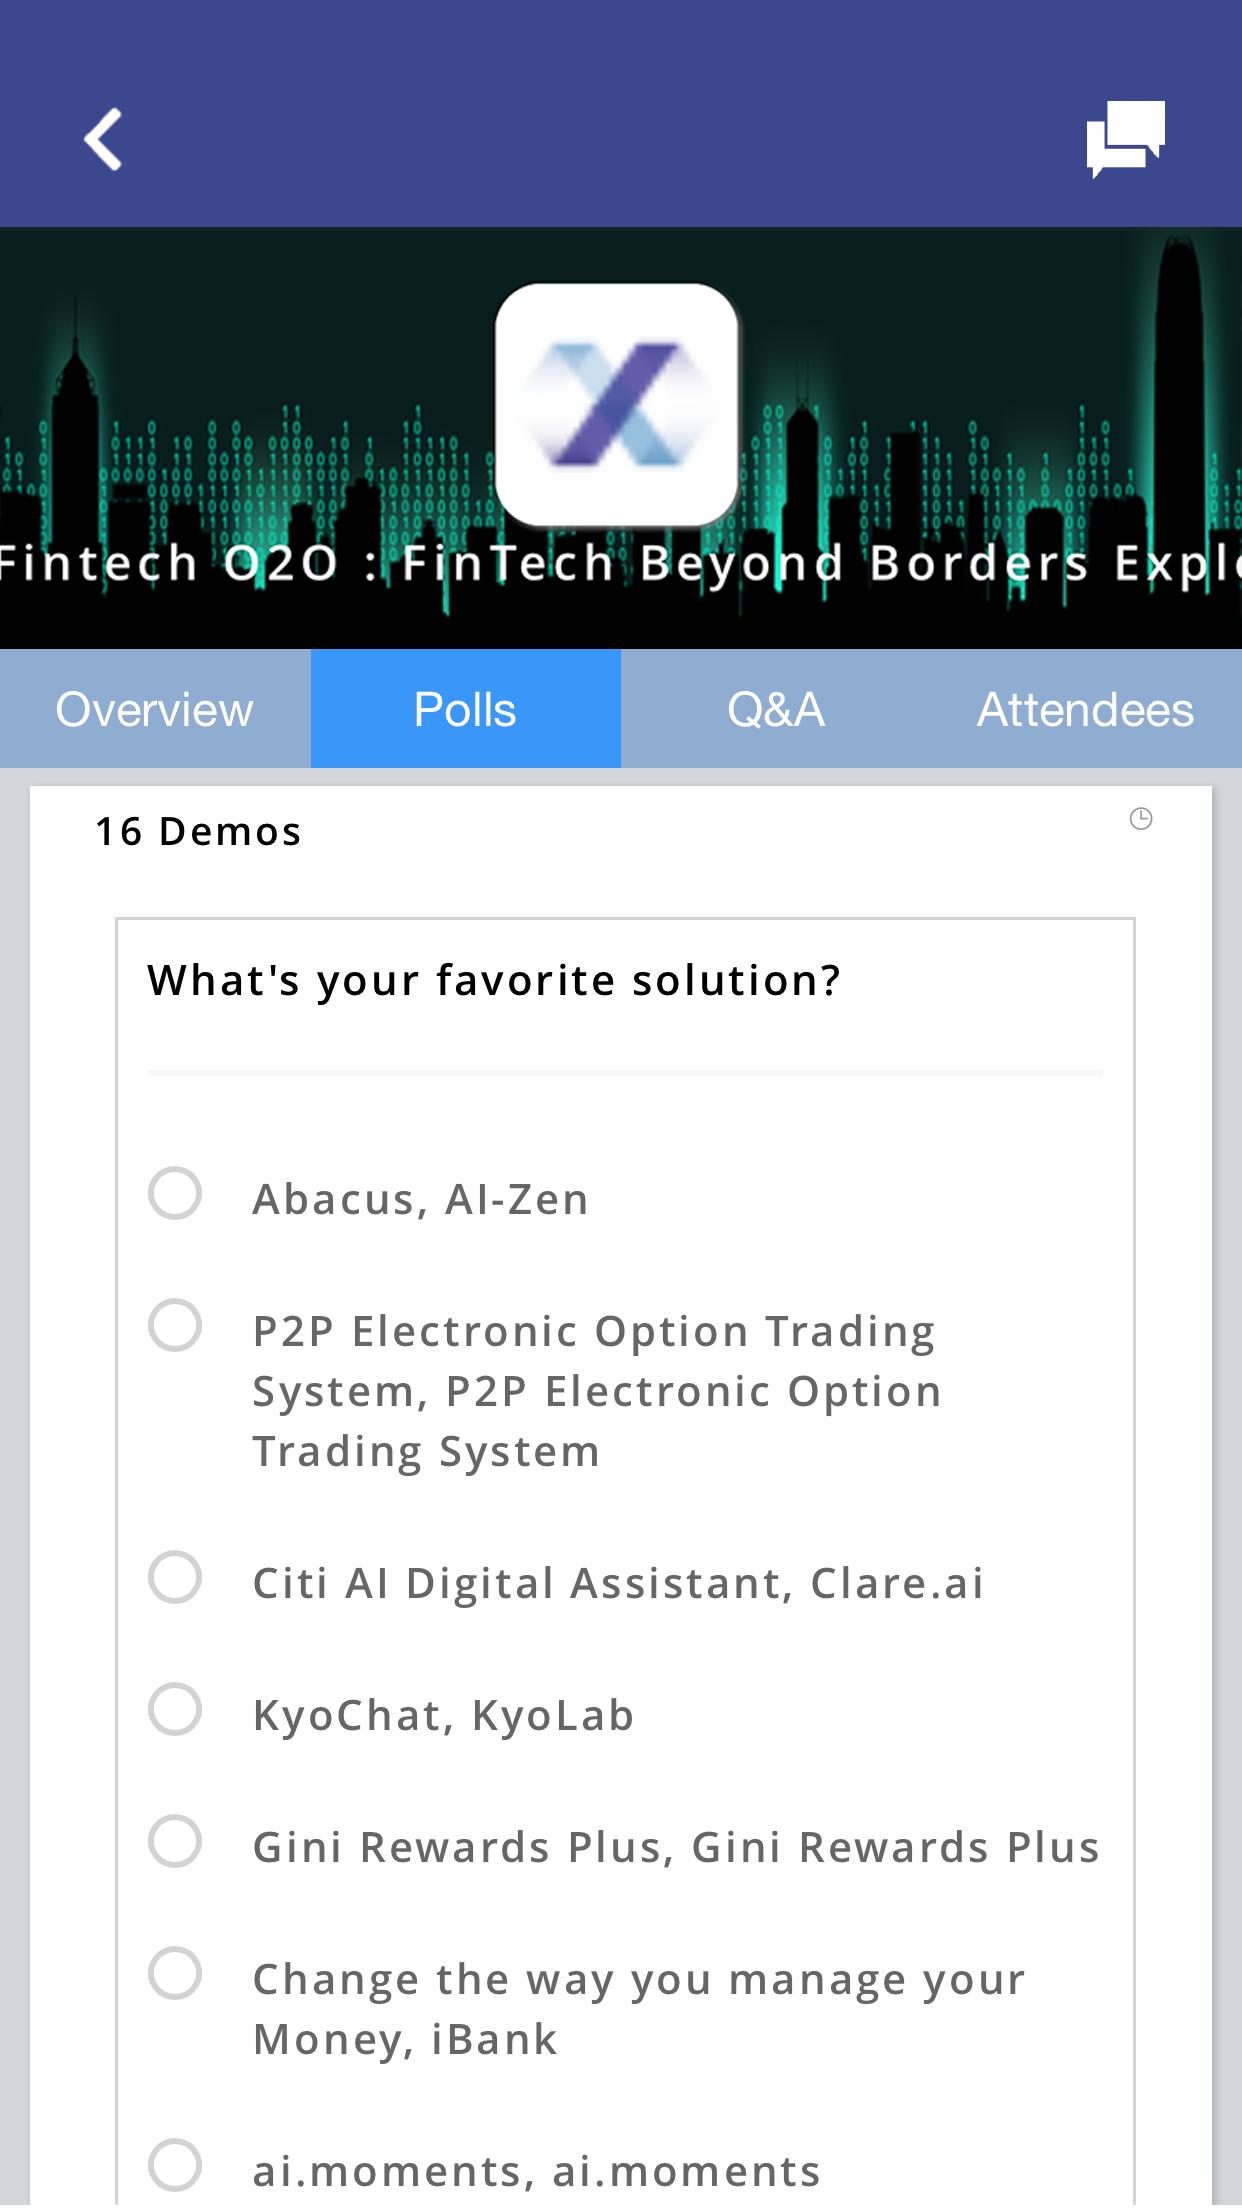Show the Attendees tab

coord(1085,709)
